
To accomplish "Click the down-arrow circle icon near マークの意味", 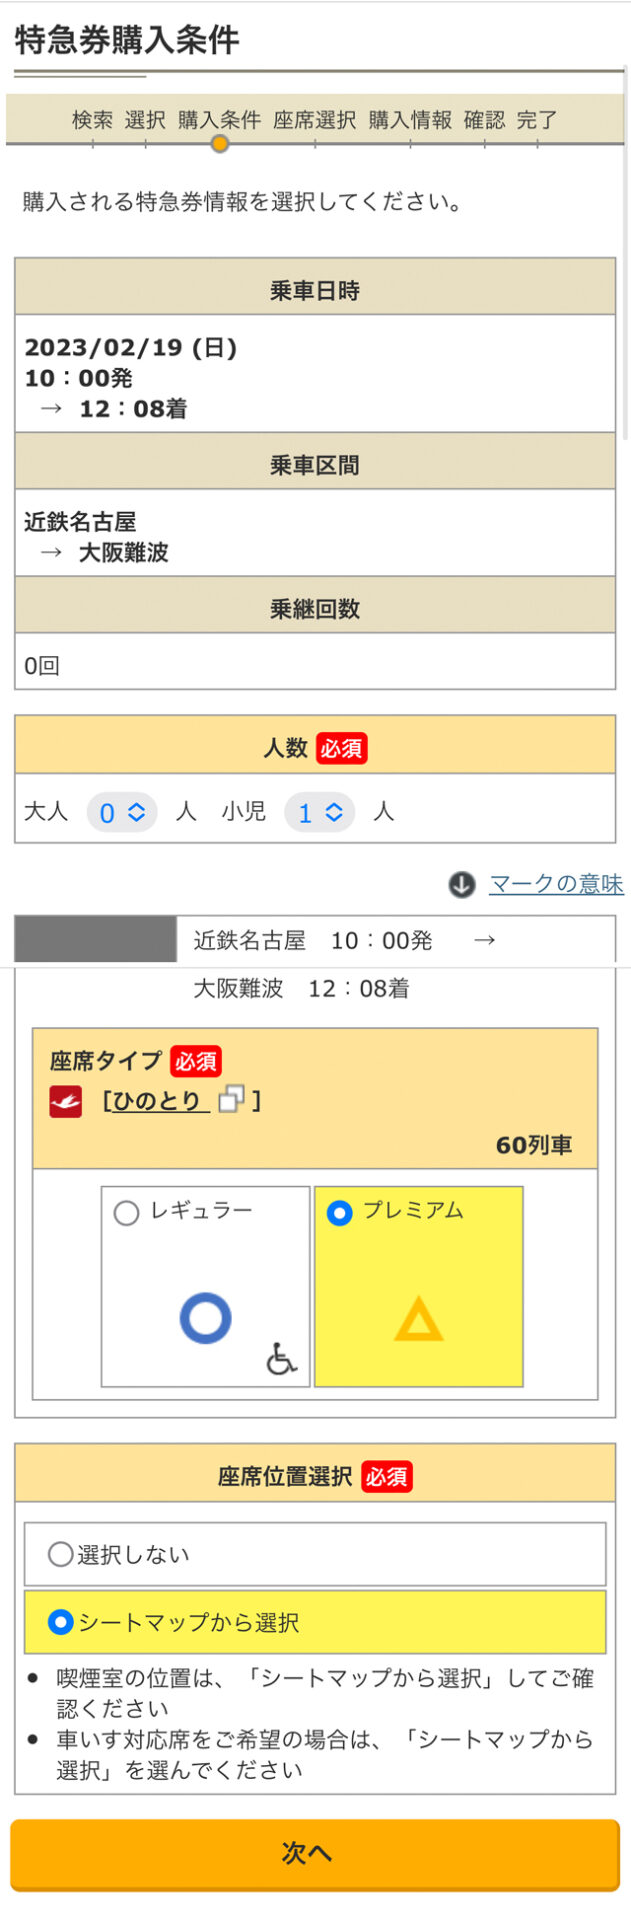I will pos(461,885).
